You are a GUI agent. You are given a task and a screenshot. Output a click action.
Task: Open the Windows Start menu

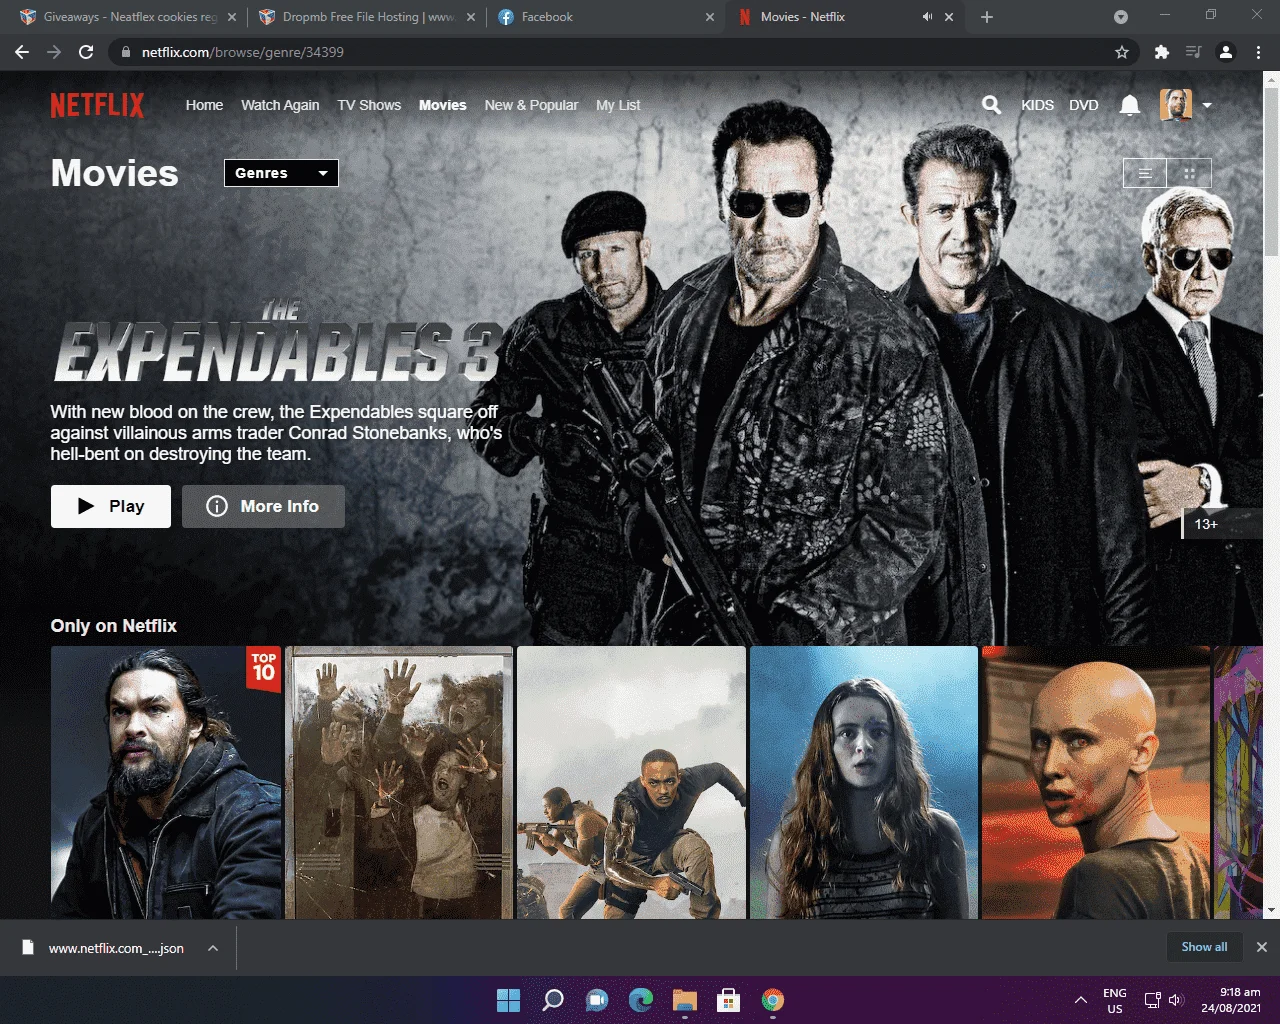508,1000
